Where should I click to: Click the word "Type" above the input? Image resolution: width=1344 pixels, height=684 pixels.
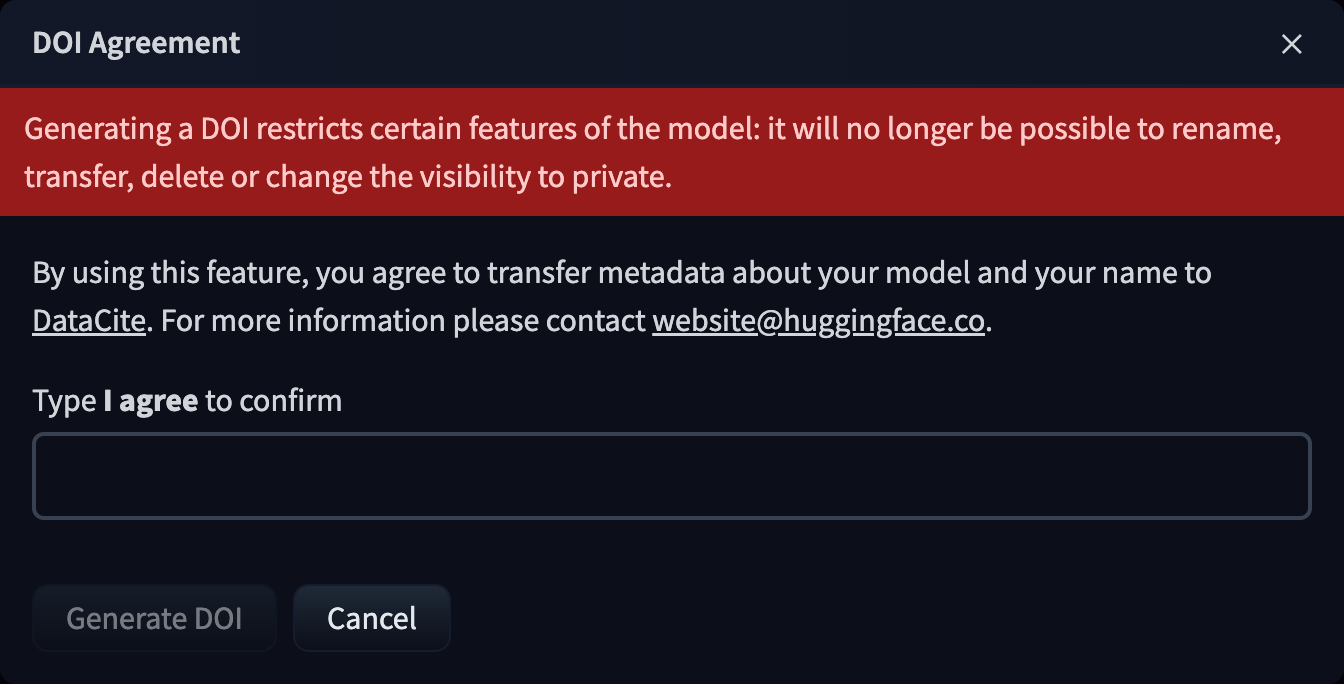point(64,401)
